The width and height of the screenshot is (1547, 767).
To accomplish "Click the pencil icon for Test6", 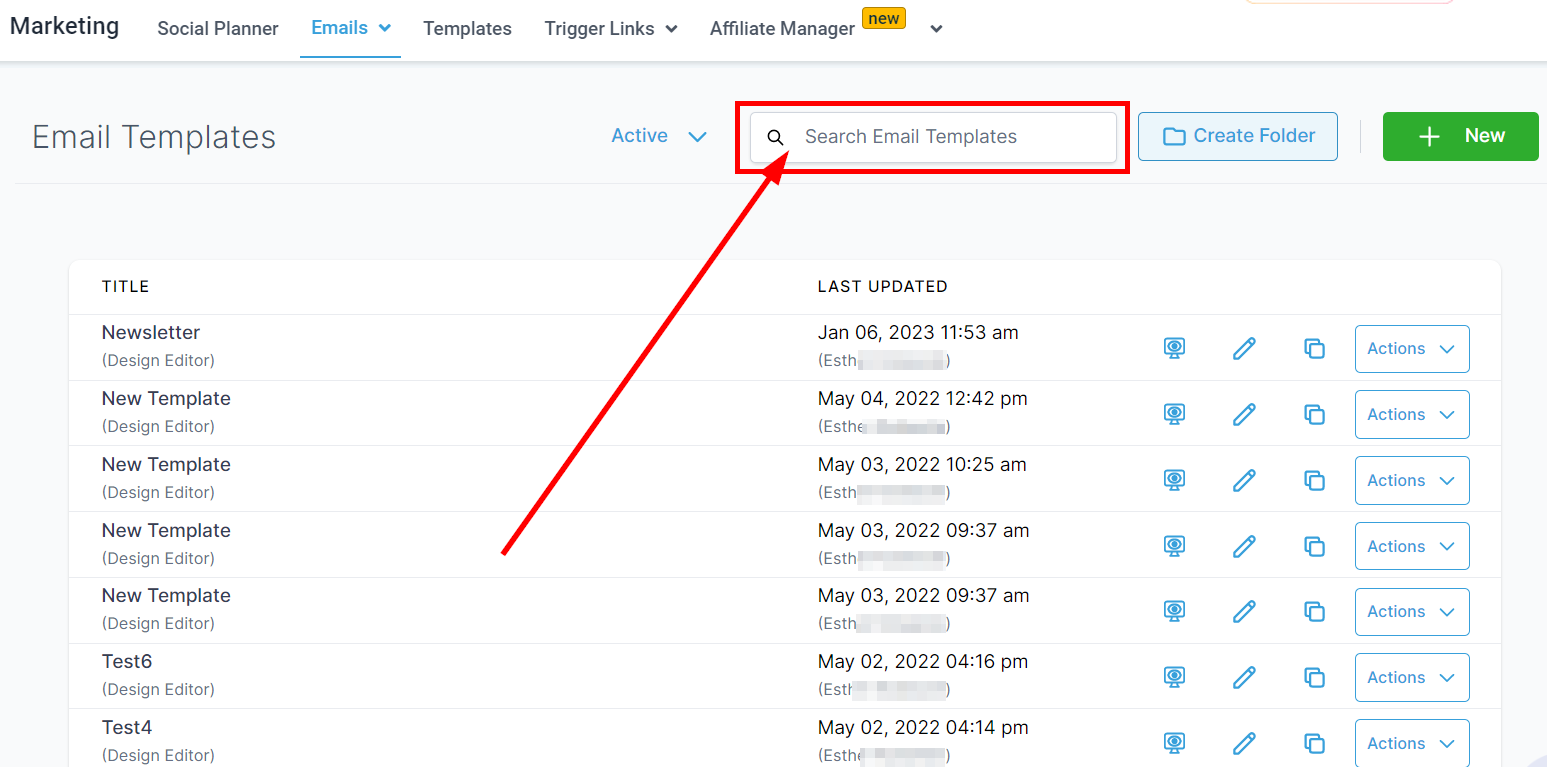I will 1244,677.
